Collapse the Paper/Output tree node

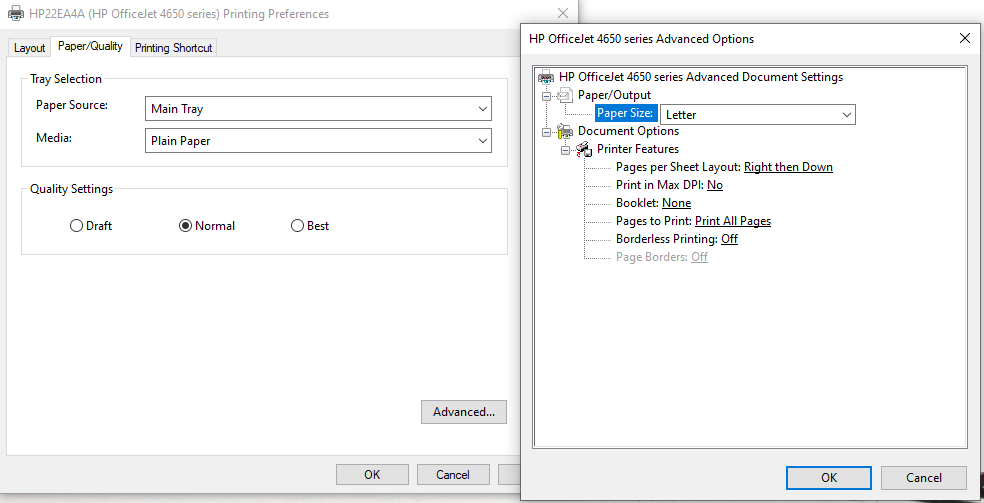point(547,96)
